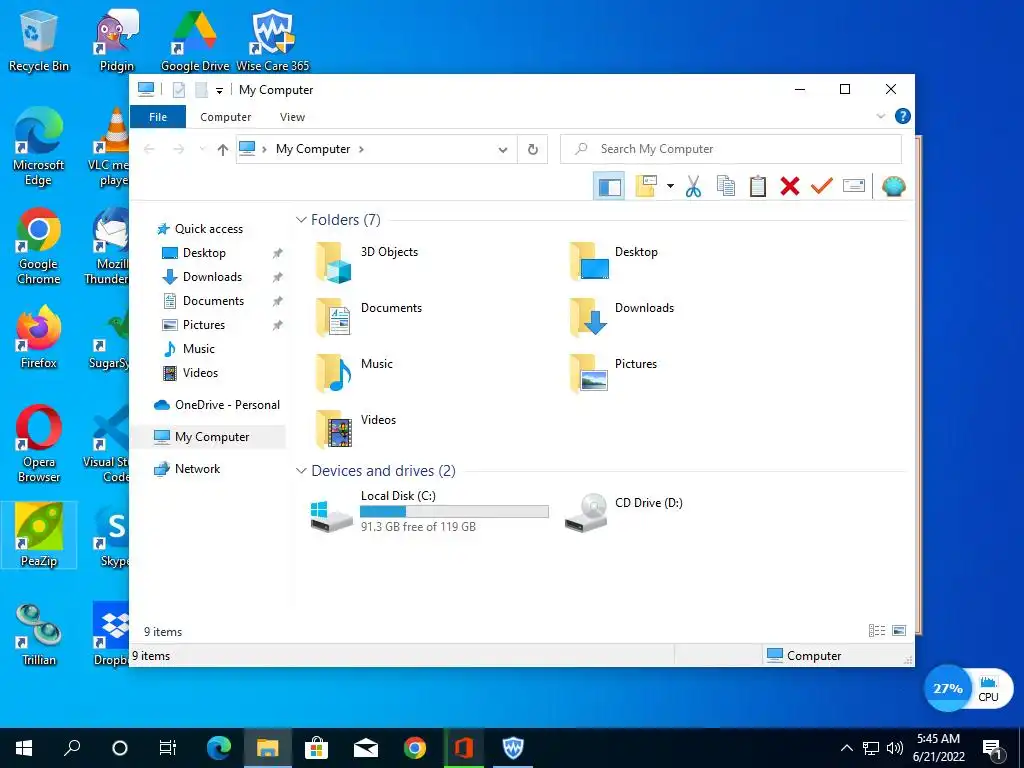Click the Cut scissors icon
Viewport: 1024px width, 768px height.
tap(693, 187)
